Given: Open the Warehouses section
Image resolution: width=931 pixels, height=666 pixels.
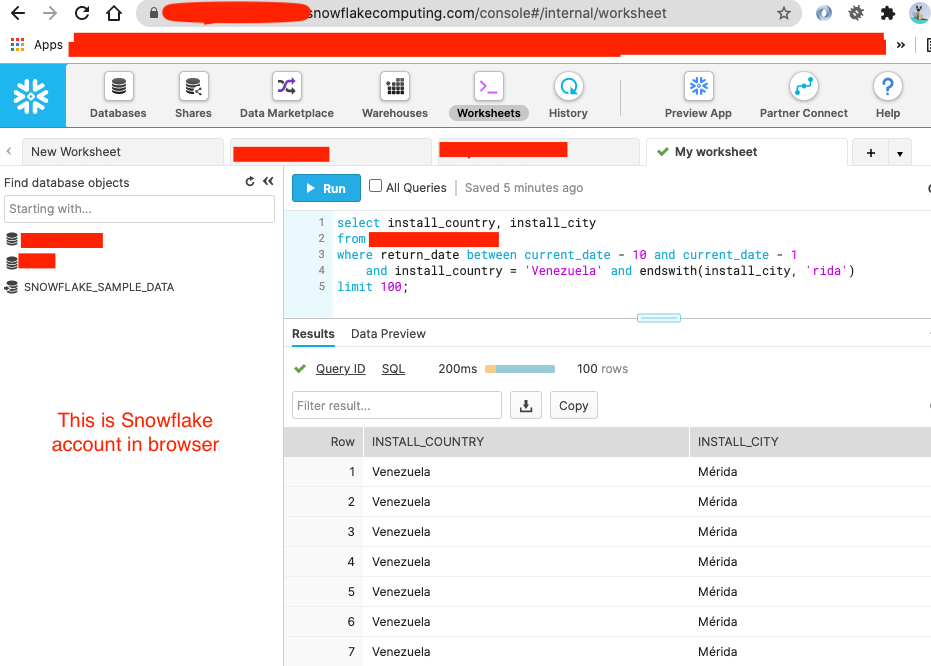Looking at the screenshot, I should (393, 95).
